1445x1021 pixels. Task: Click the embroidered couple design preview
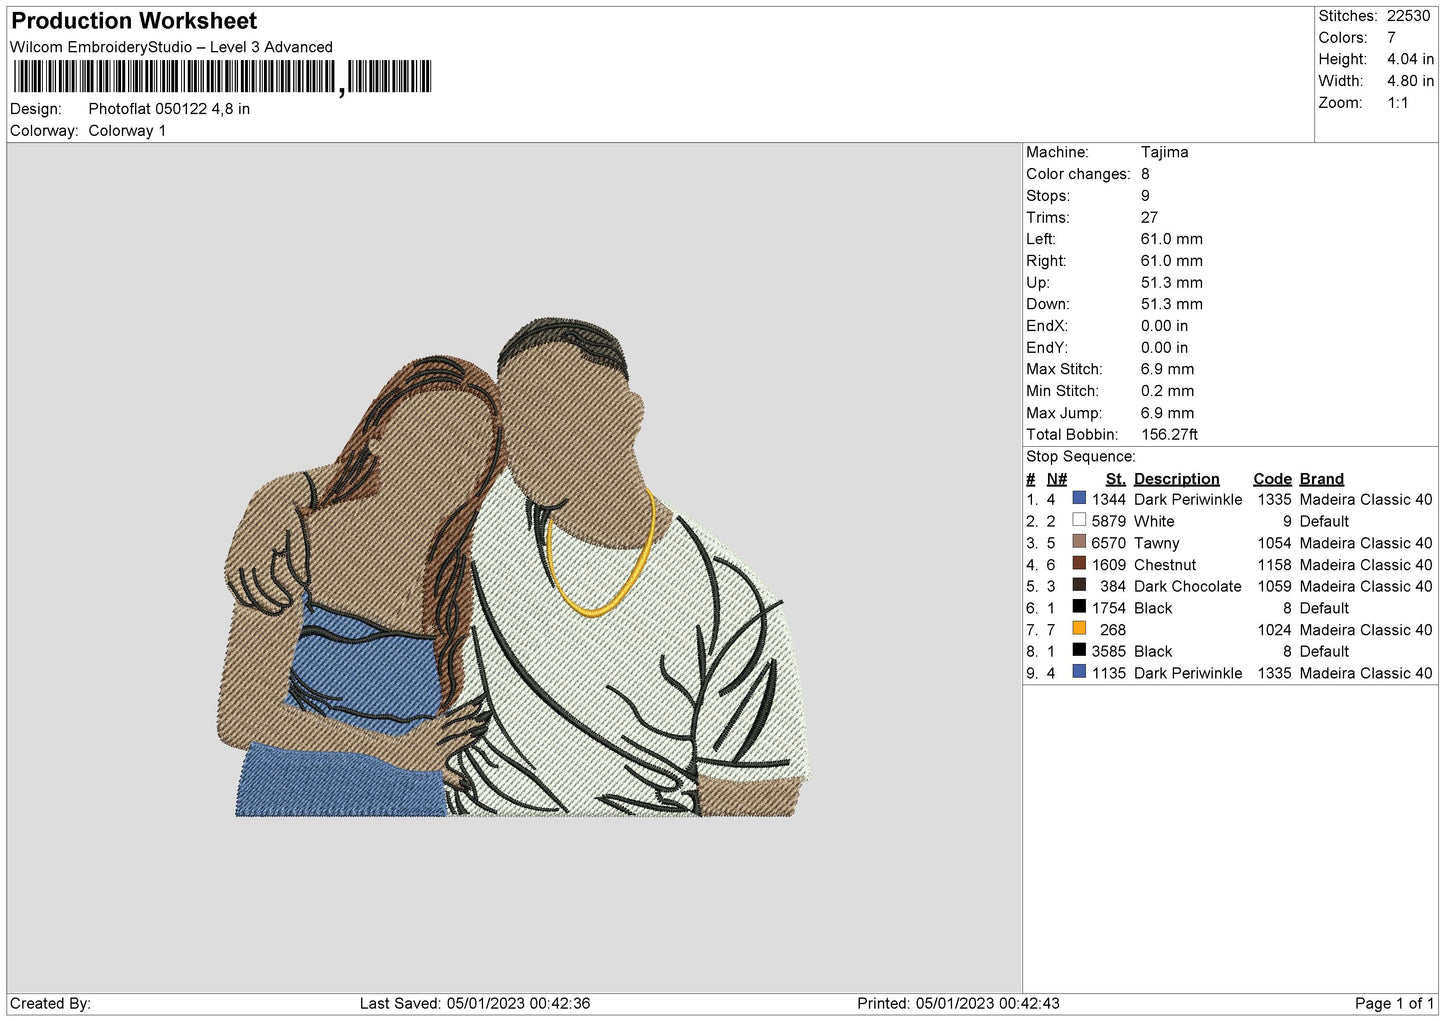point(513,568)
